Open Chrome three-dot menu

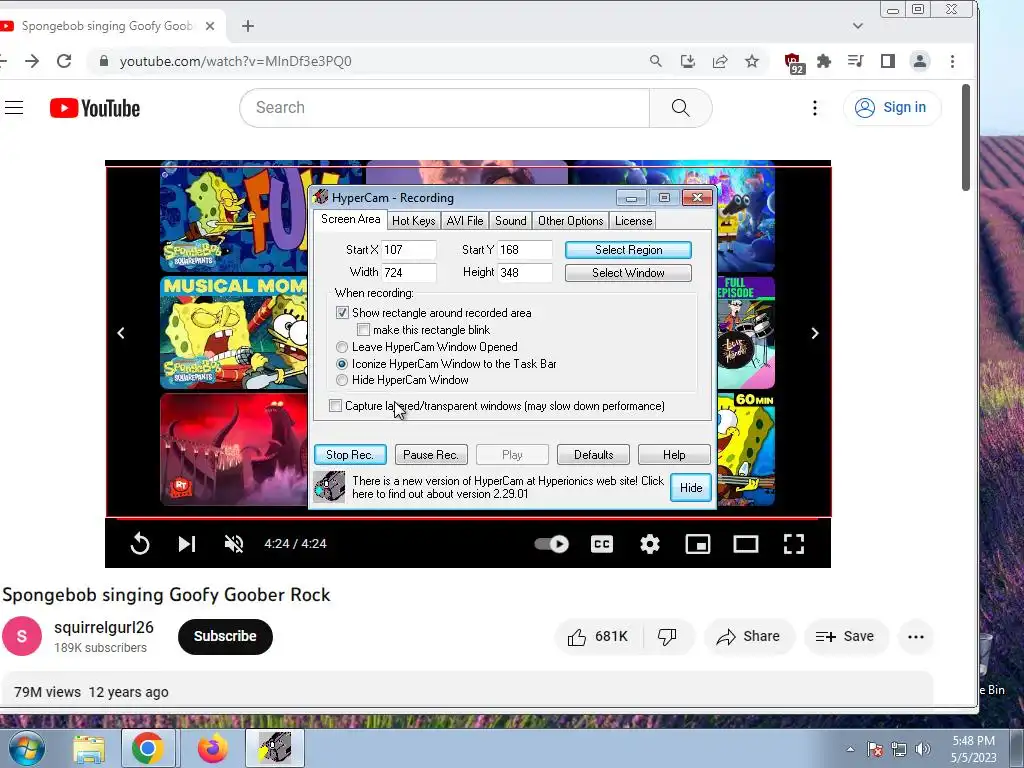(x=952, y=61)
